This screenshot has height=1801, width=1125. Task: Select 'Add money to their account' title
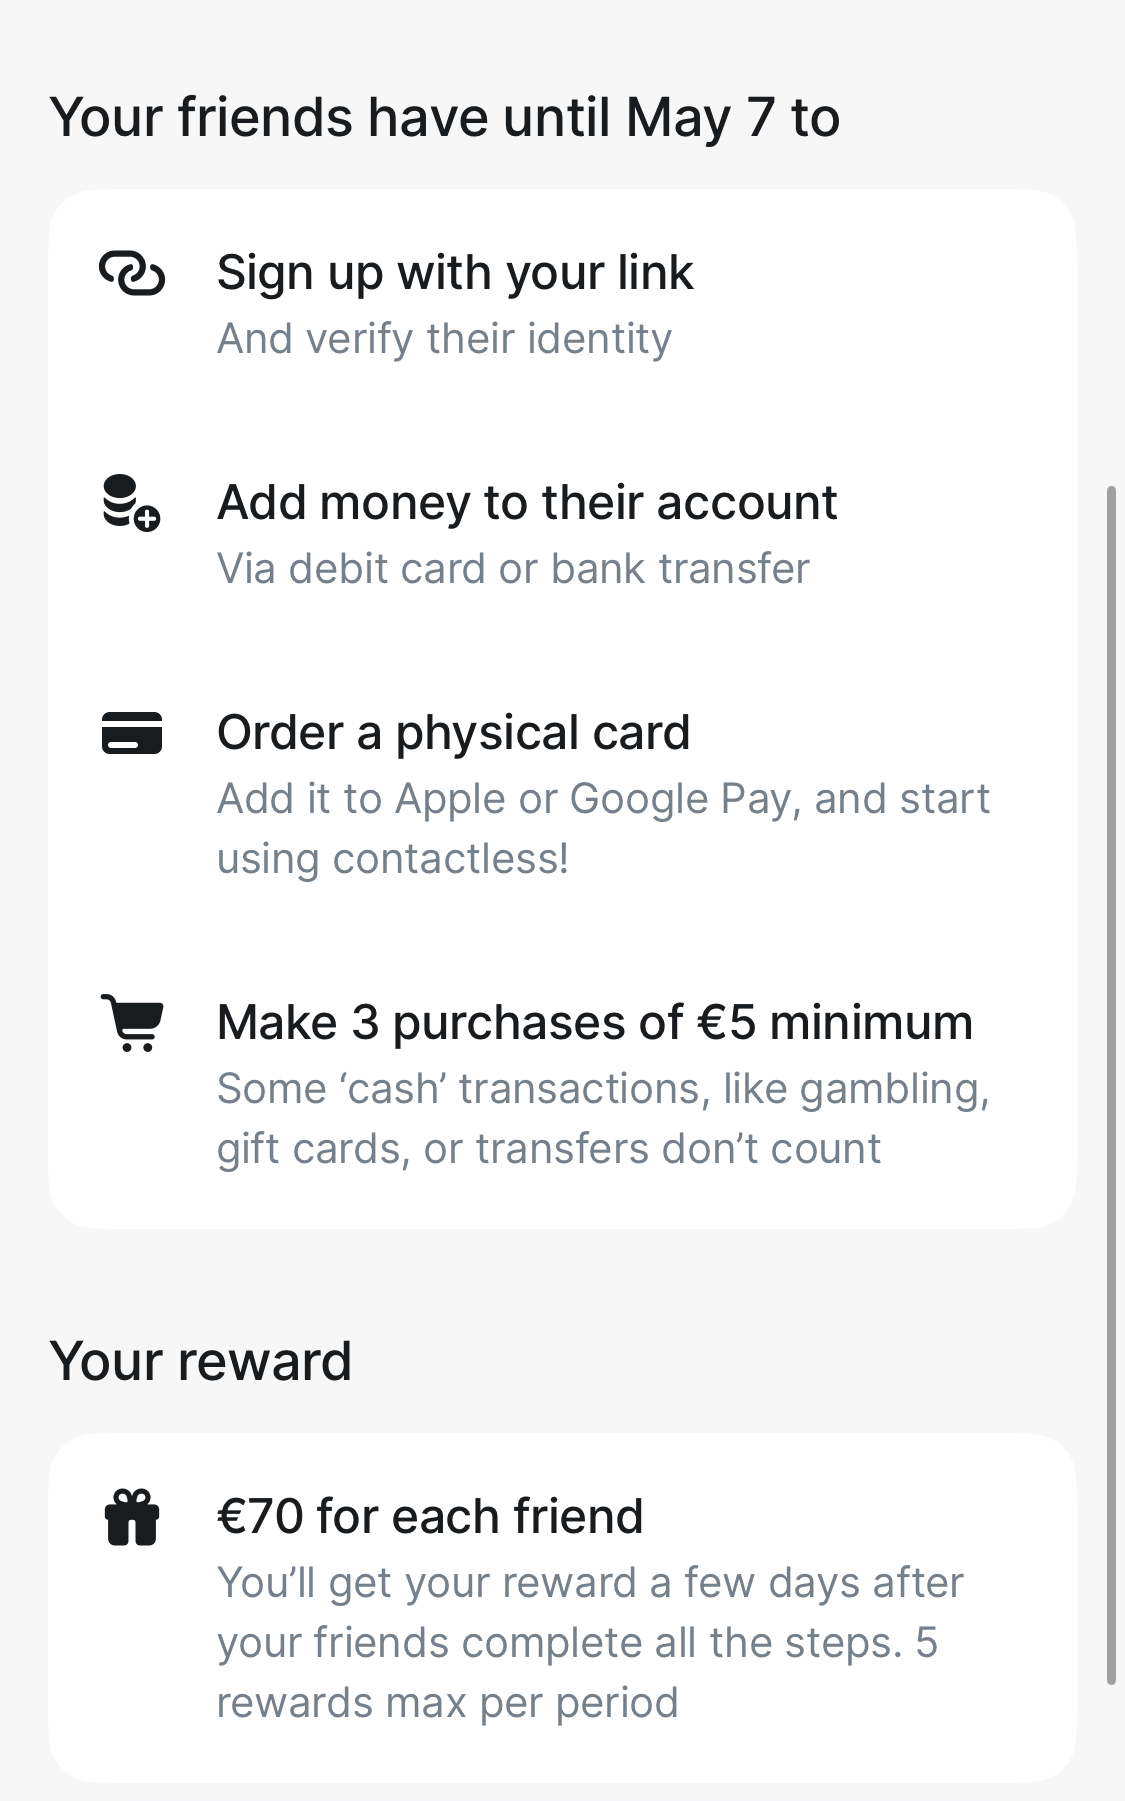pos(527,502)
